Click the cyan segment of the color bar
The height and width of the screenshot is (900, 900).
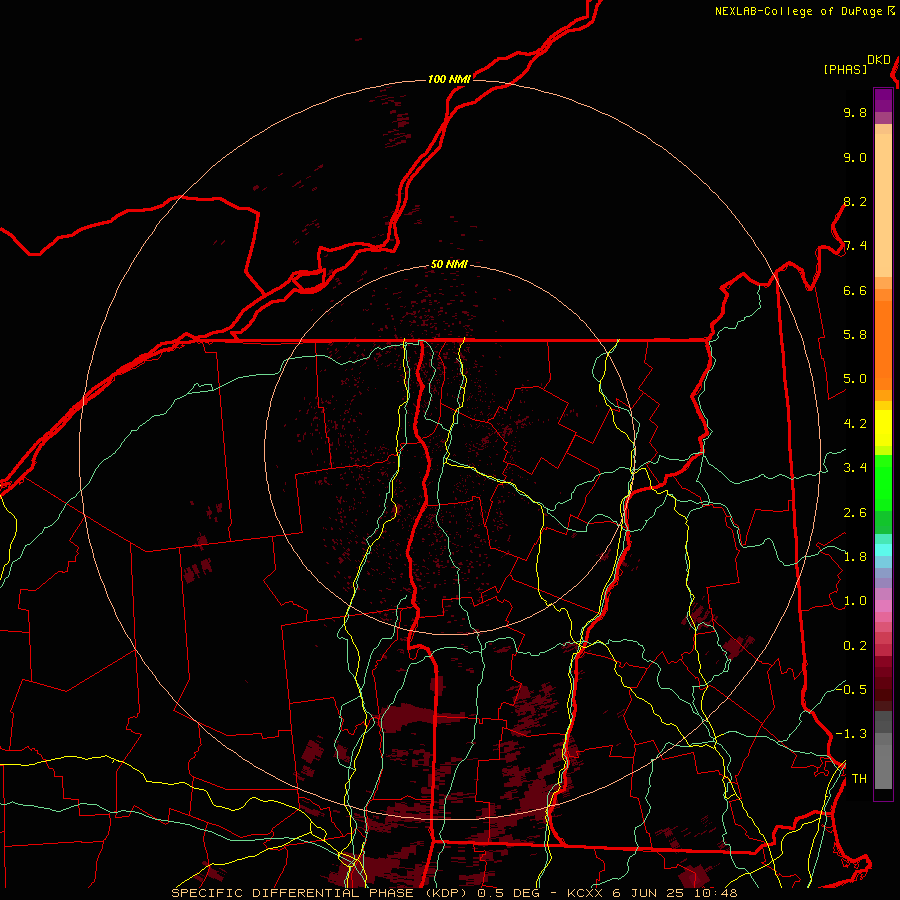pos(883,550)
